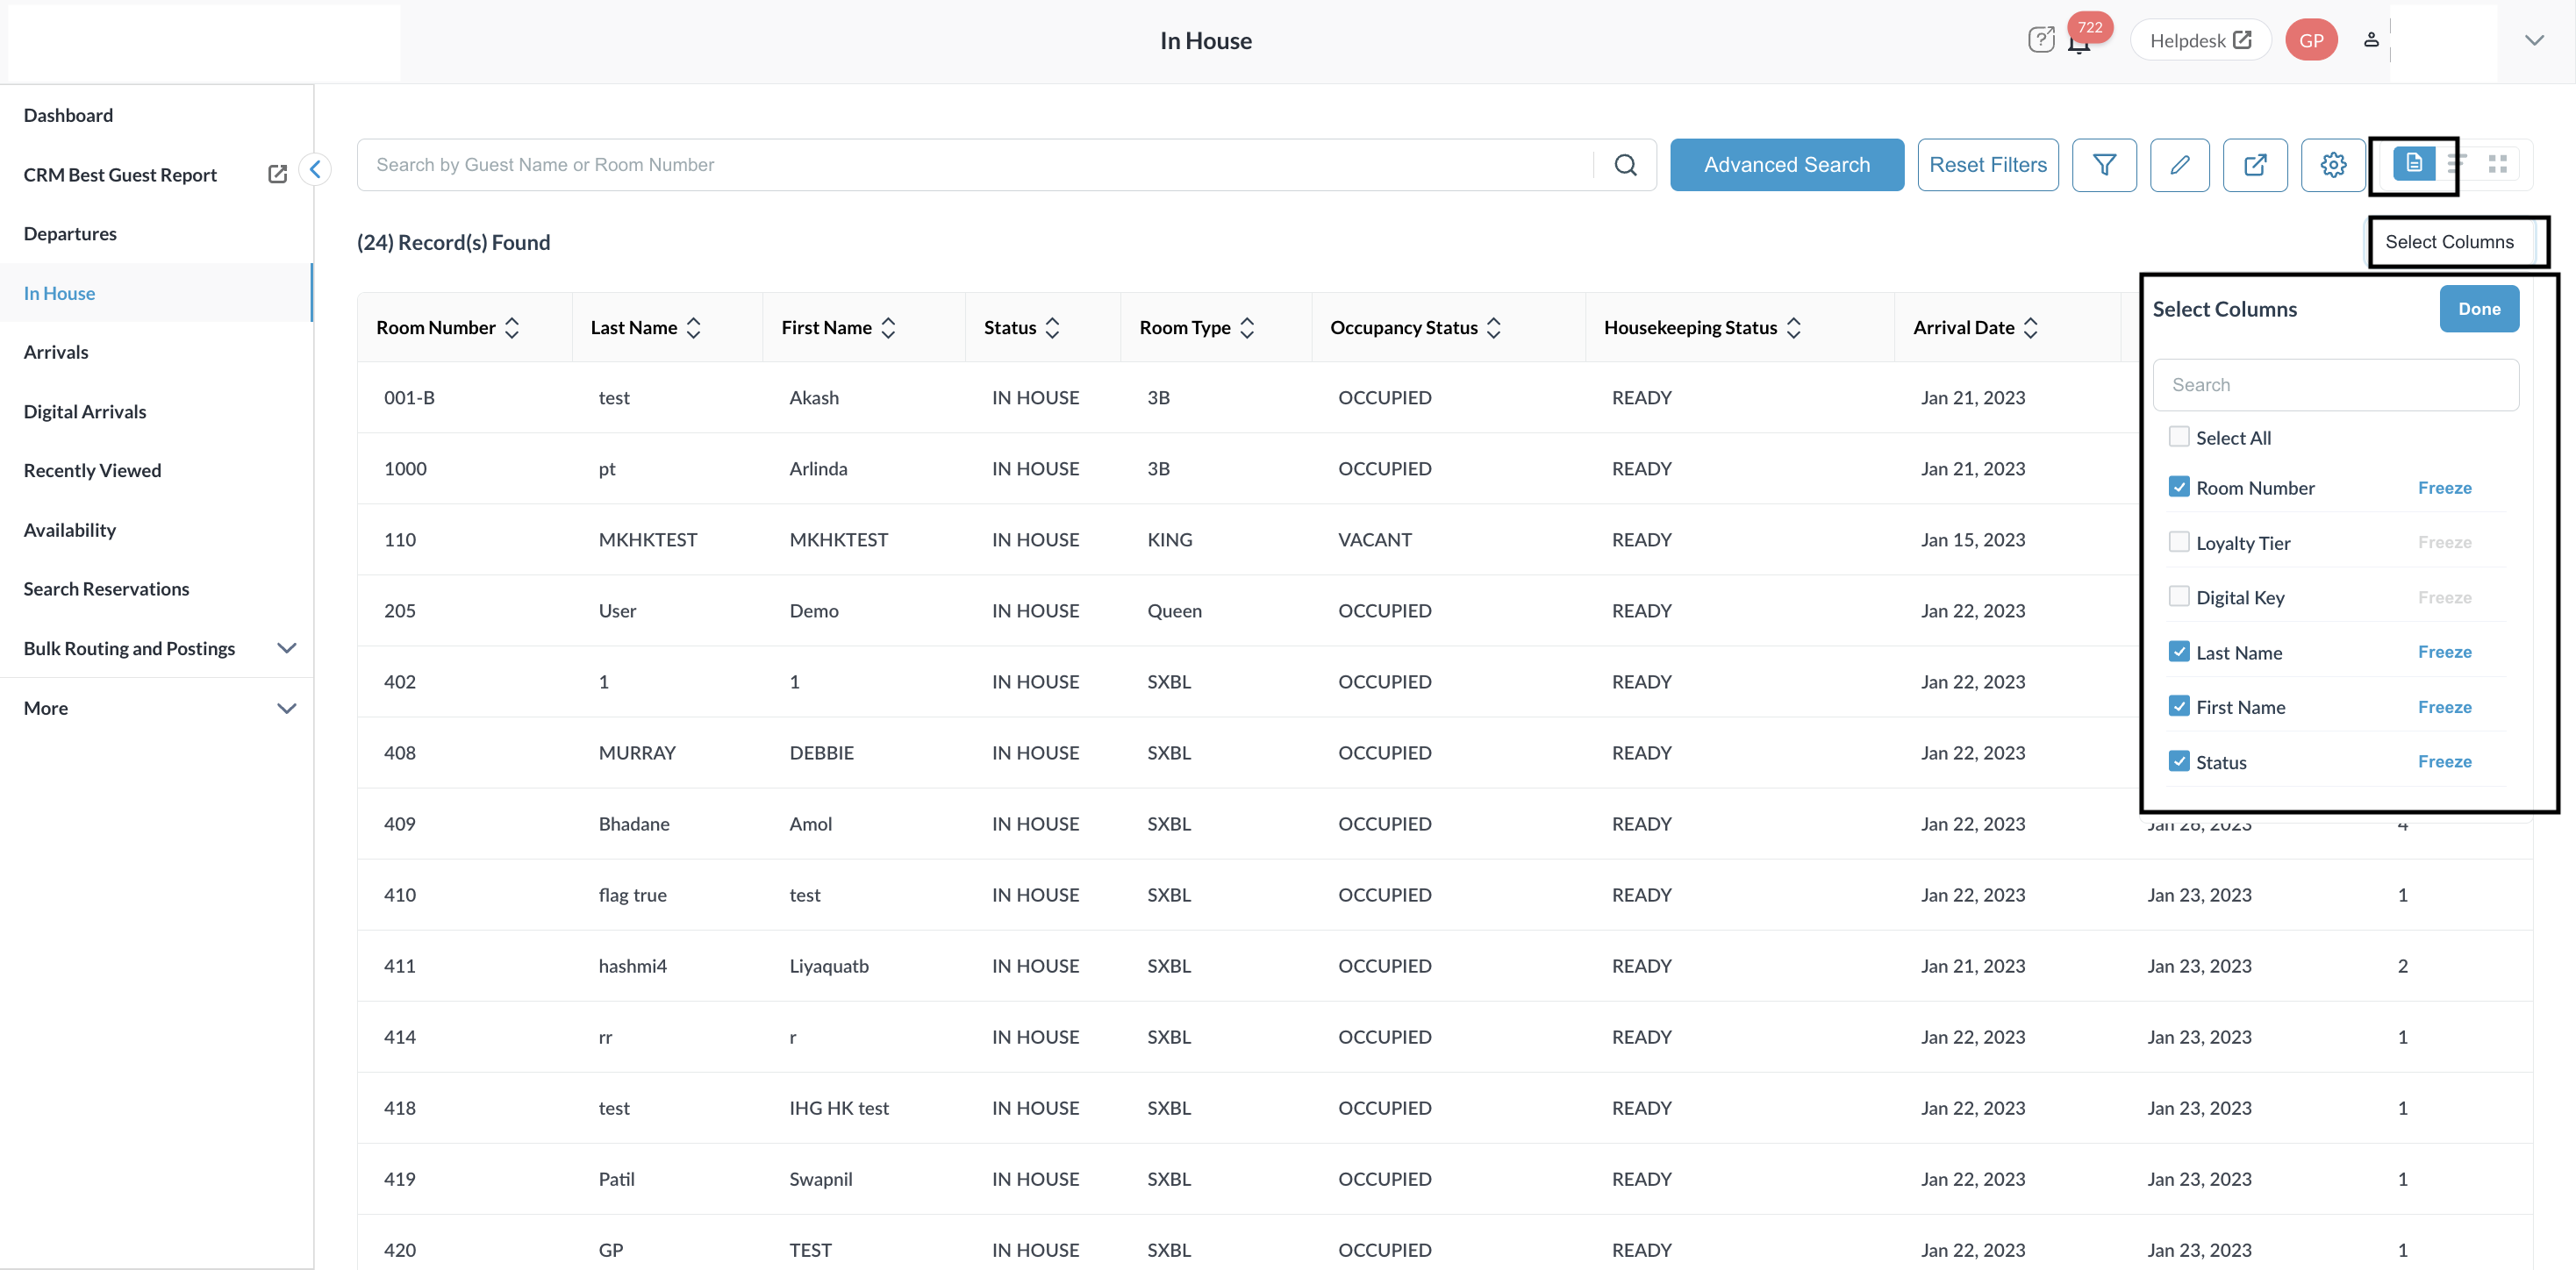The width and height of the screenshot is (2576, 1270).
Task: Enable the Loyalty Tier column checkbox
Action: pyautogui.click(x=2178, y=542)
